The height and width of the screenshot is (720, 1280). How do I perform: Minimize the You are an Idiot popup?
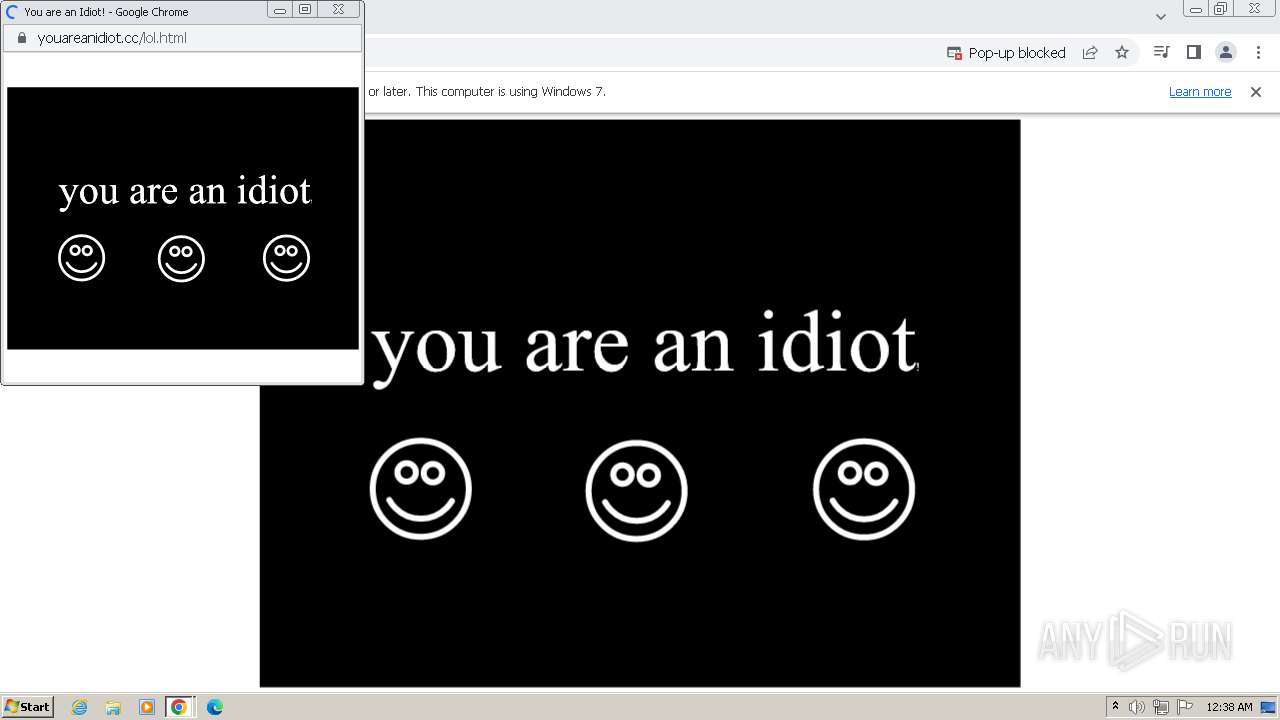point(280,10)
